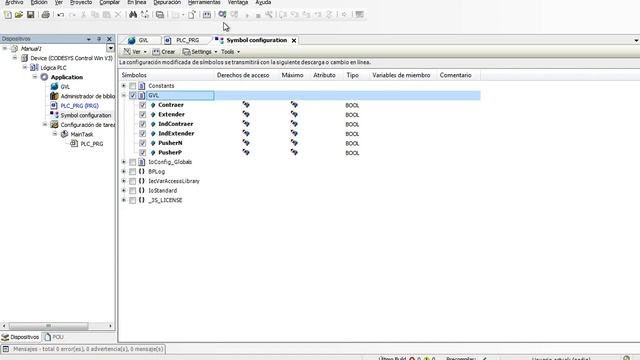This screenshot has width=640, height=360.
Task: Click the Mensajes status bar icon
Action: click(6, 349)
